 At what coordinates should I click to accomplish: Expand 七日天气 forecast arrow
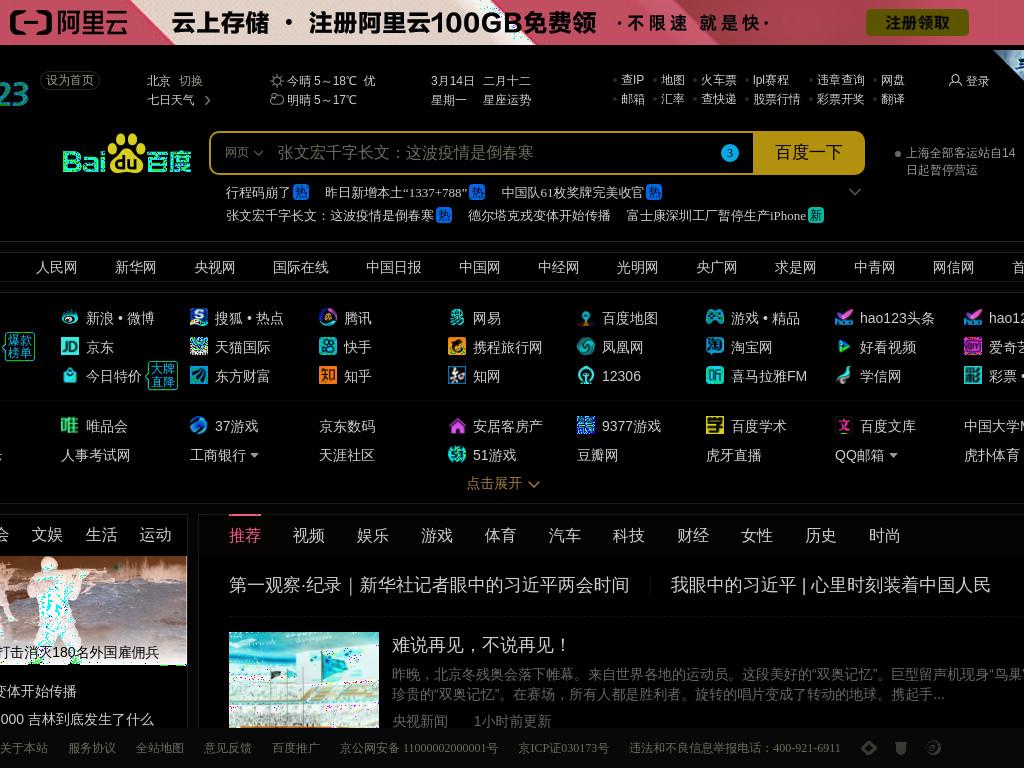pyautogui.click(x=207, y=100)
